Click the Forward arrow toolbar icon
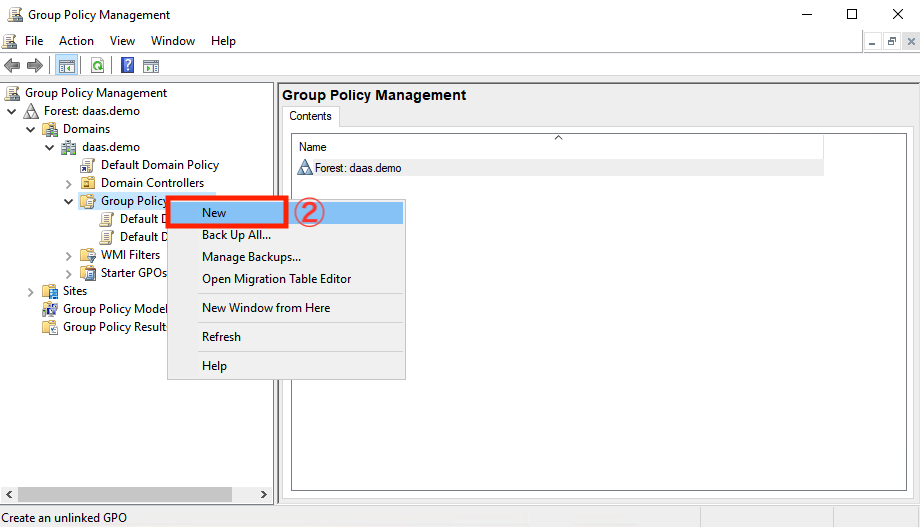 (x=35, y=66)
